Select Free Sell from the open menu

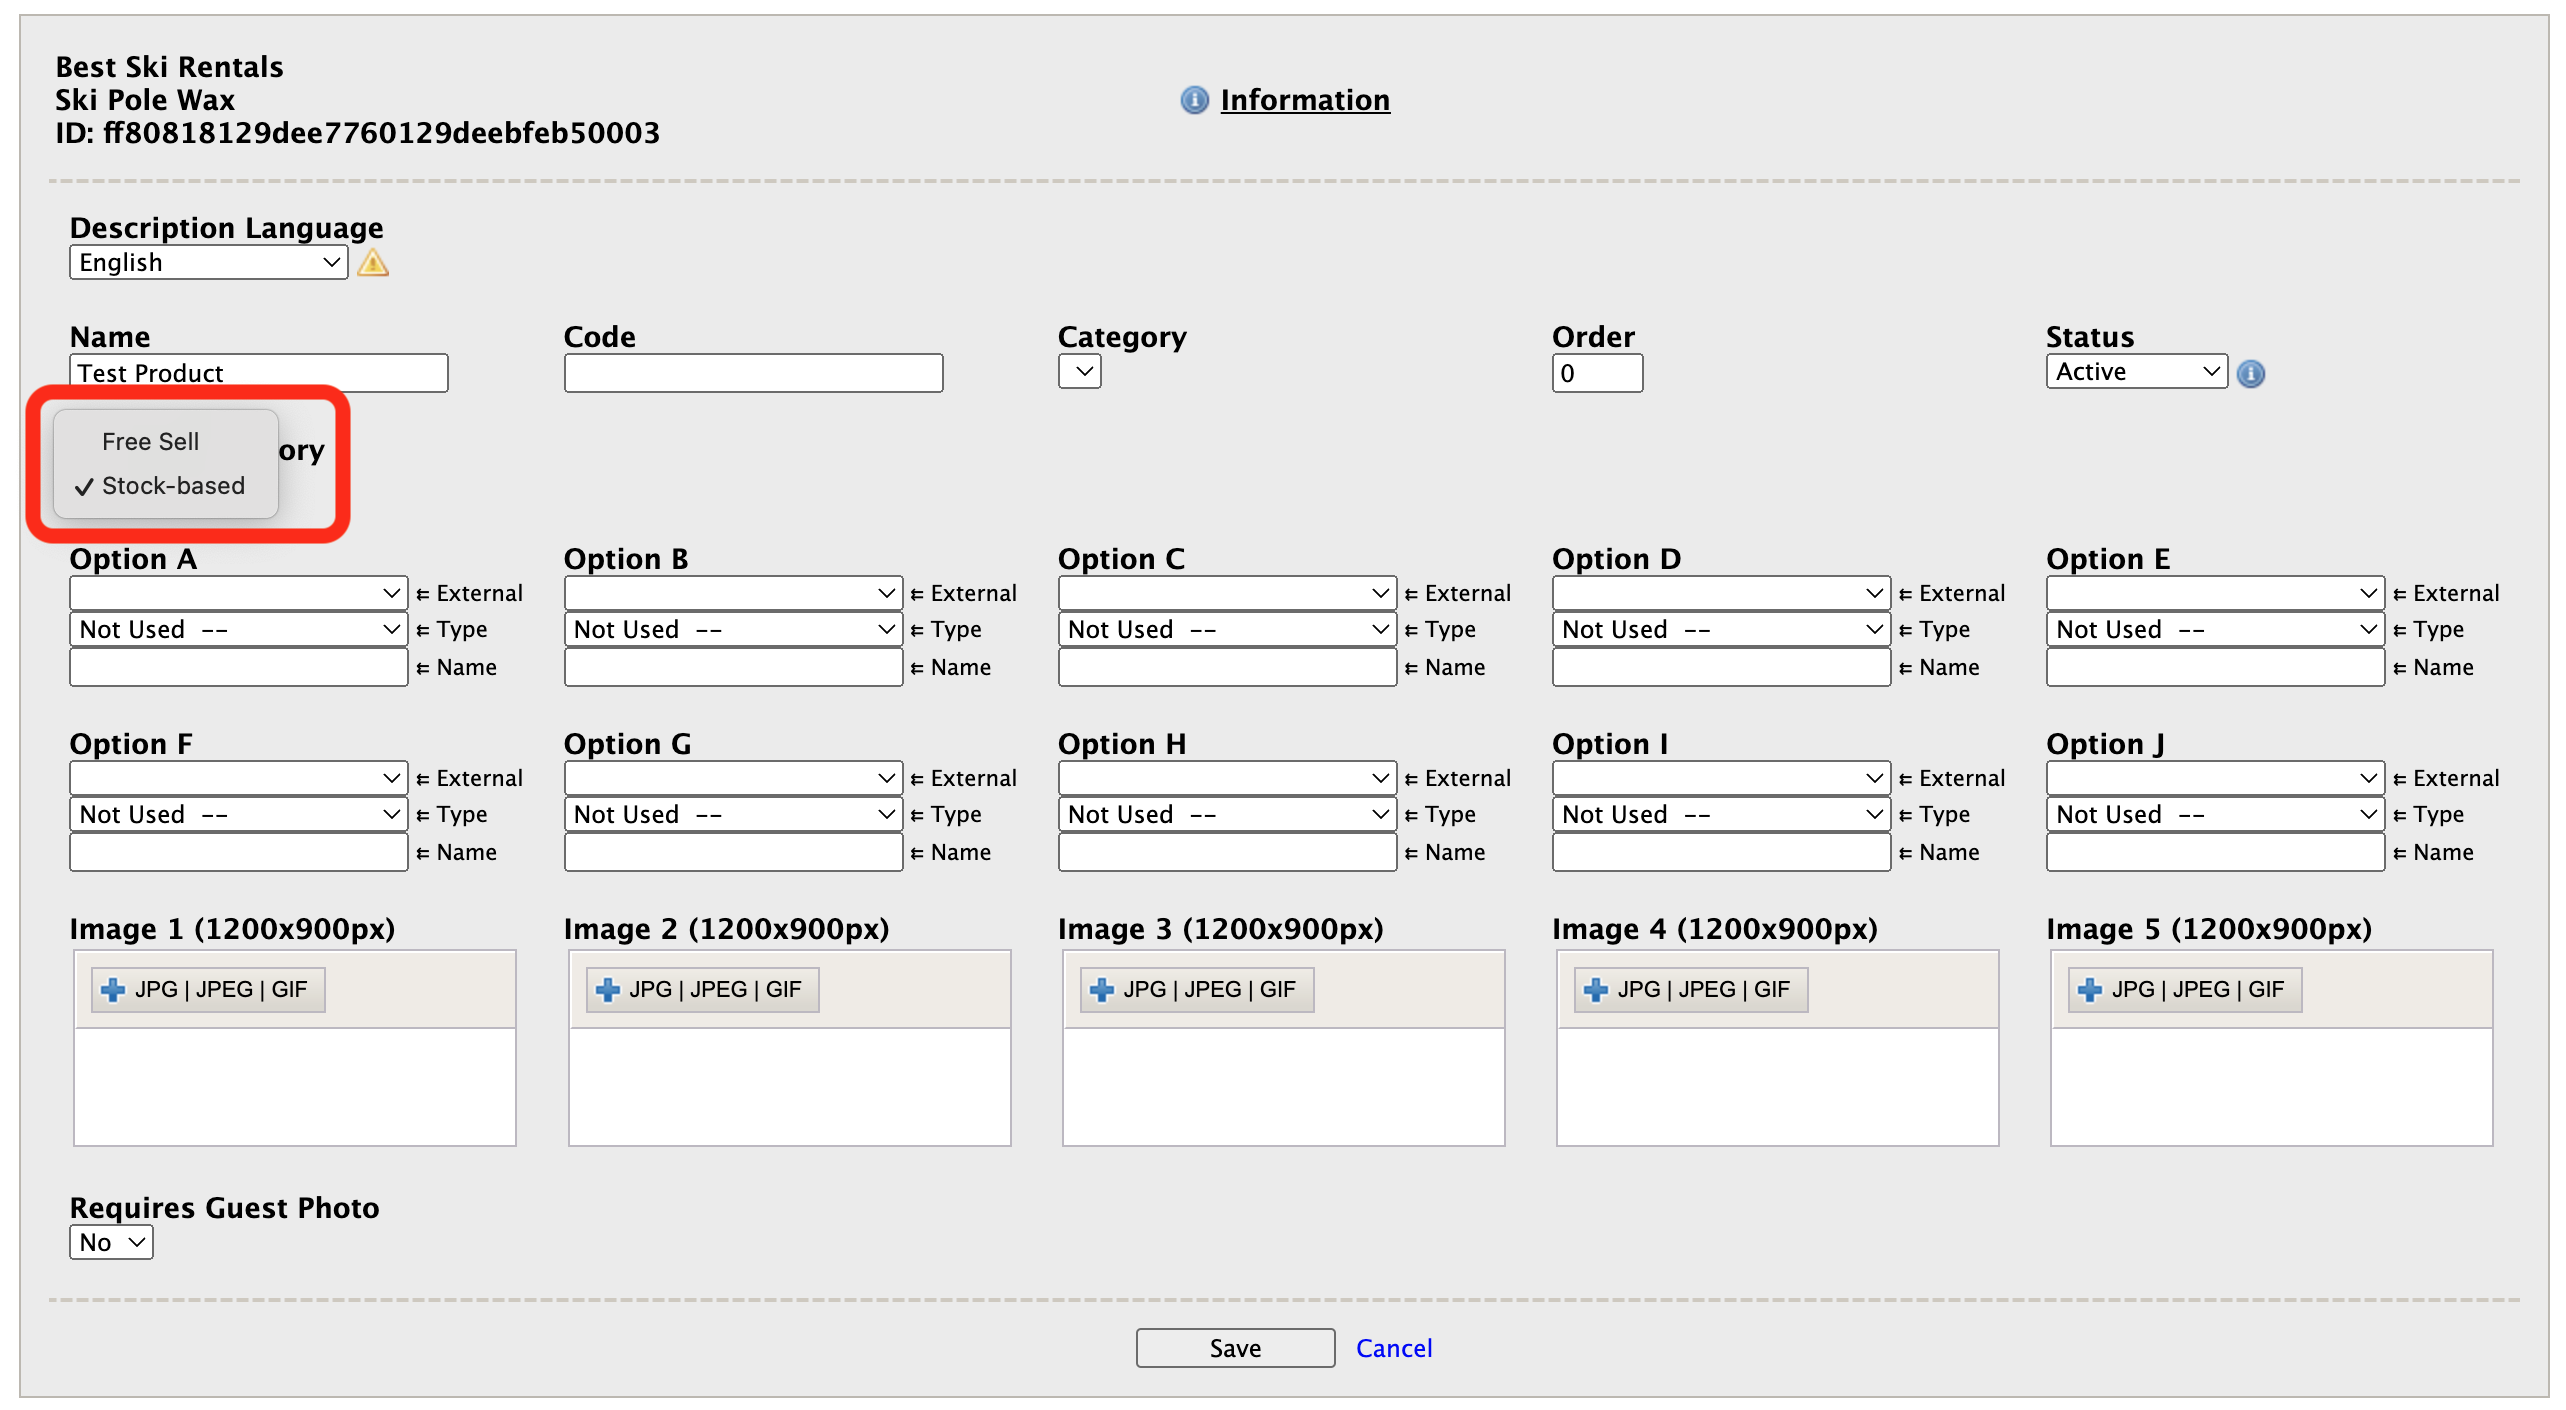click(151, 441)
